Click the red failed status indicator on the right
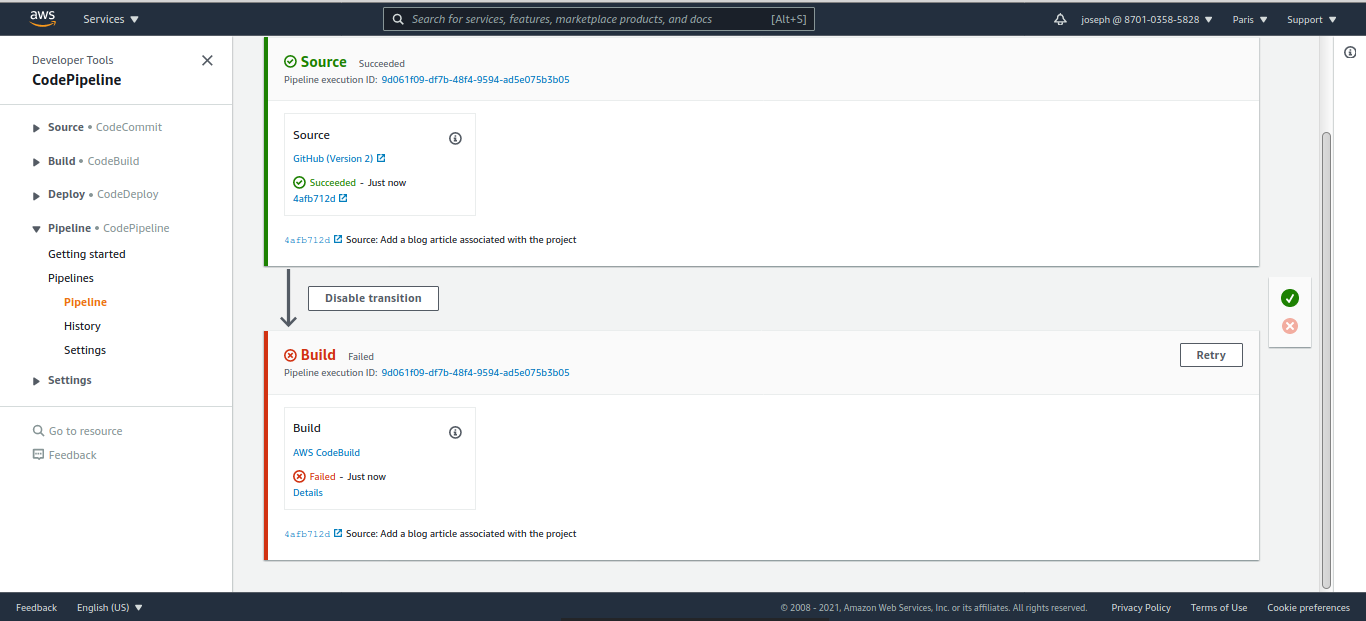 [x=1290, y=326]
